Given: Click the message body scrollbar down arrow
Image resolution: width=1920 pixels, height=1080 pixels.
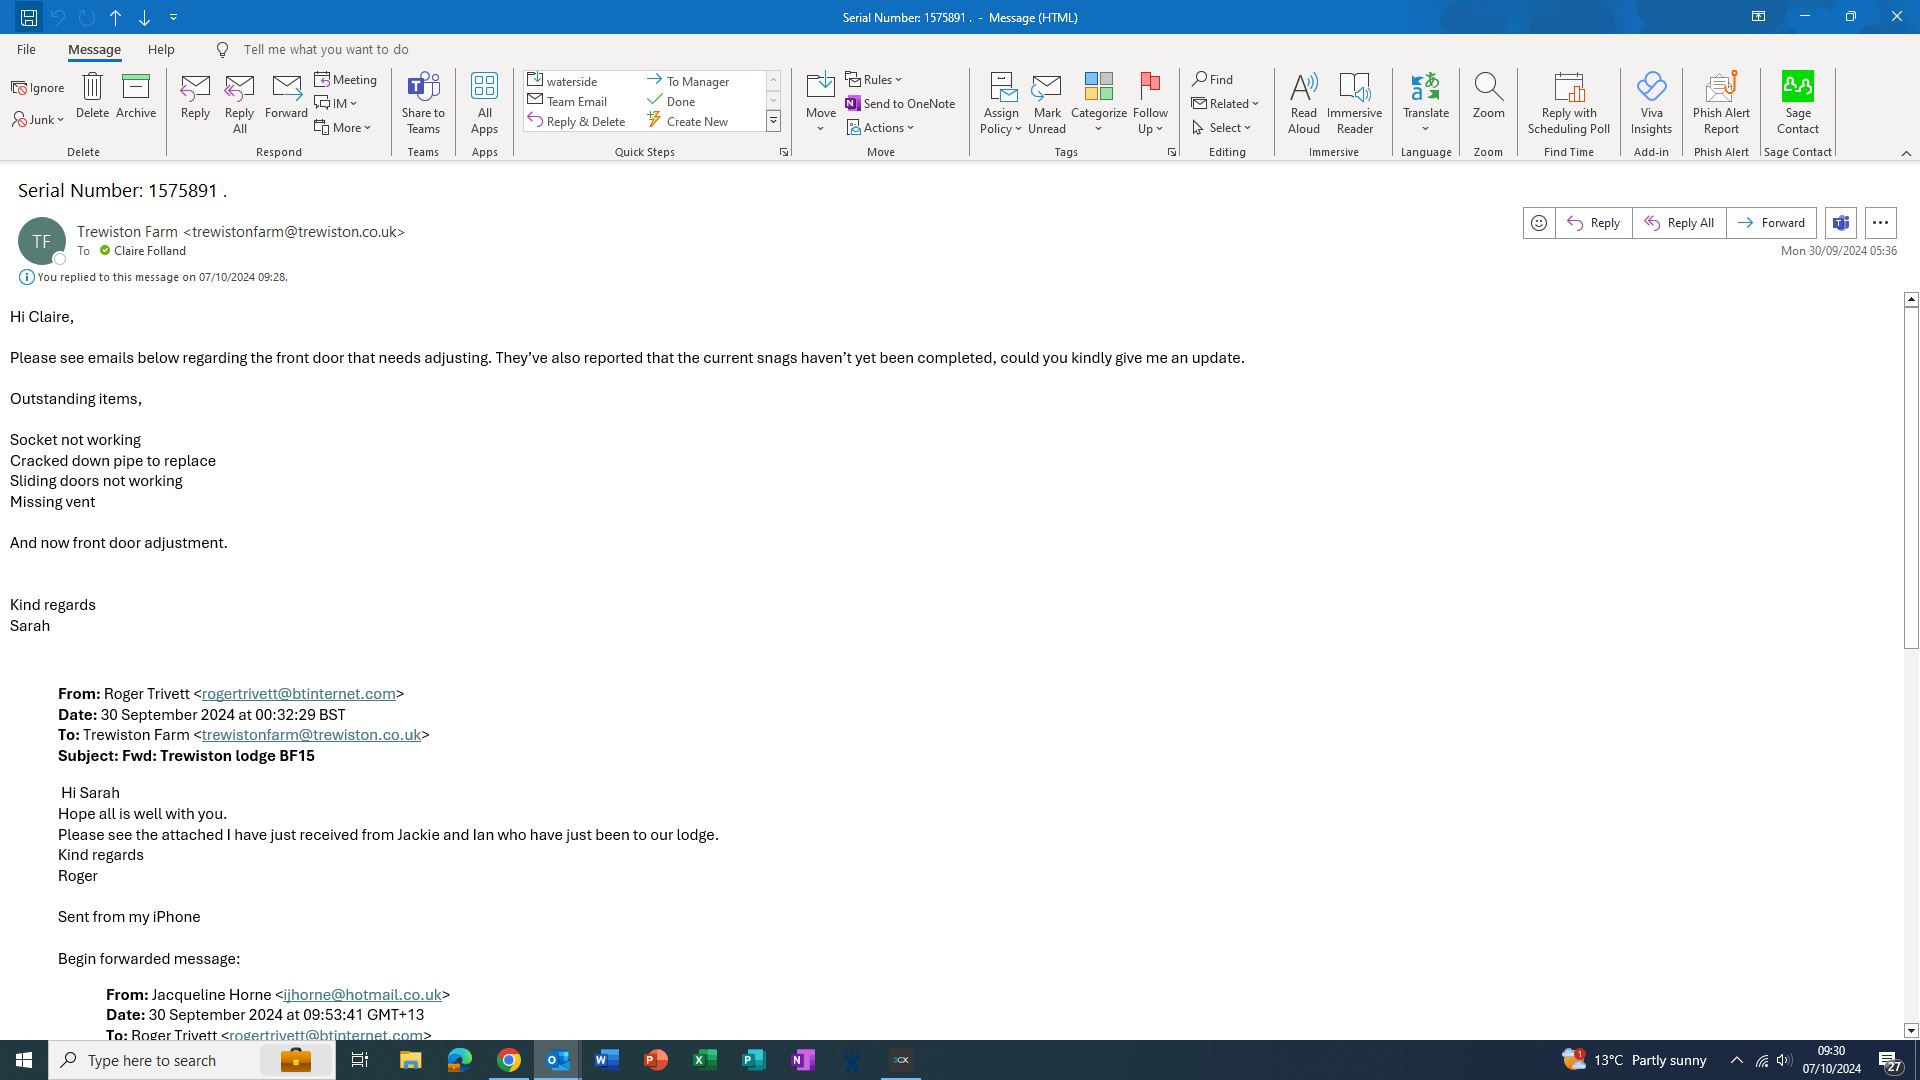Looking at the screenshot, I should point(1910,1030).
